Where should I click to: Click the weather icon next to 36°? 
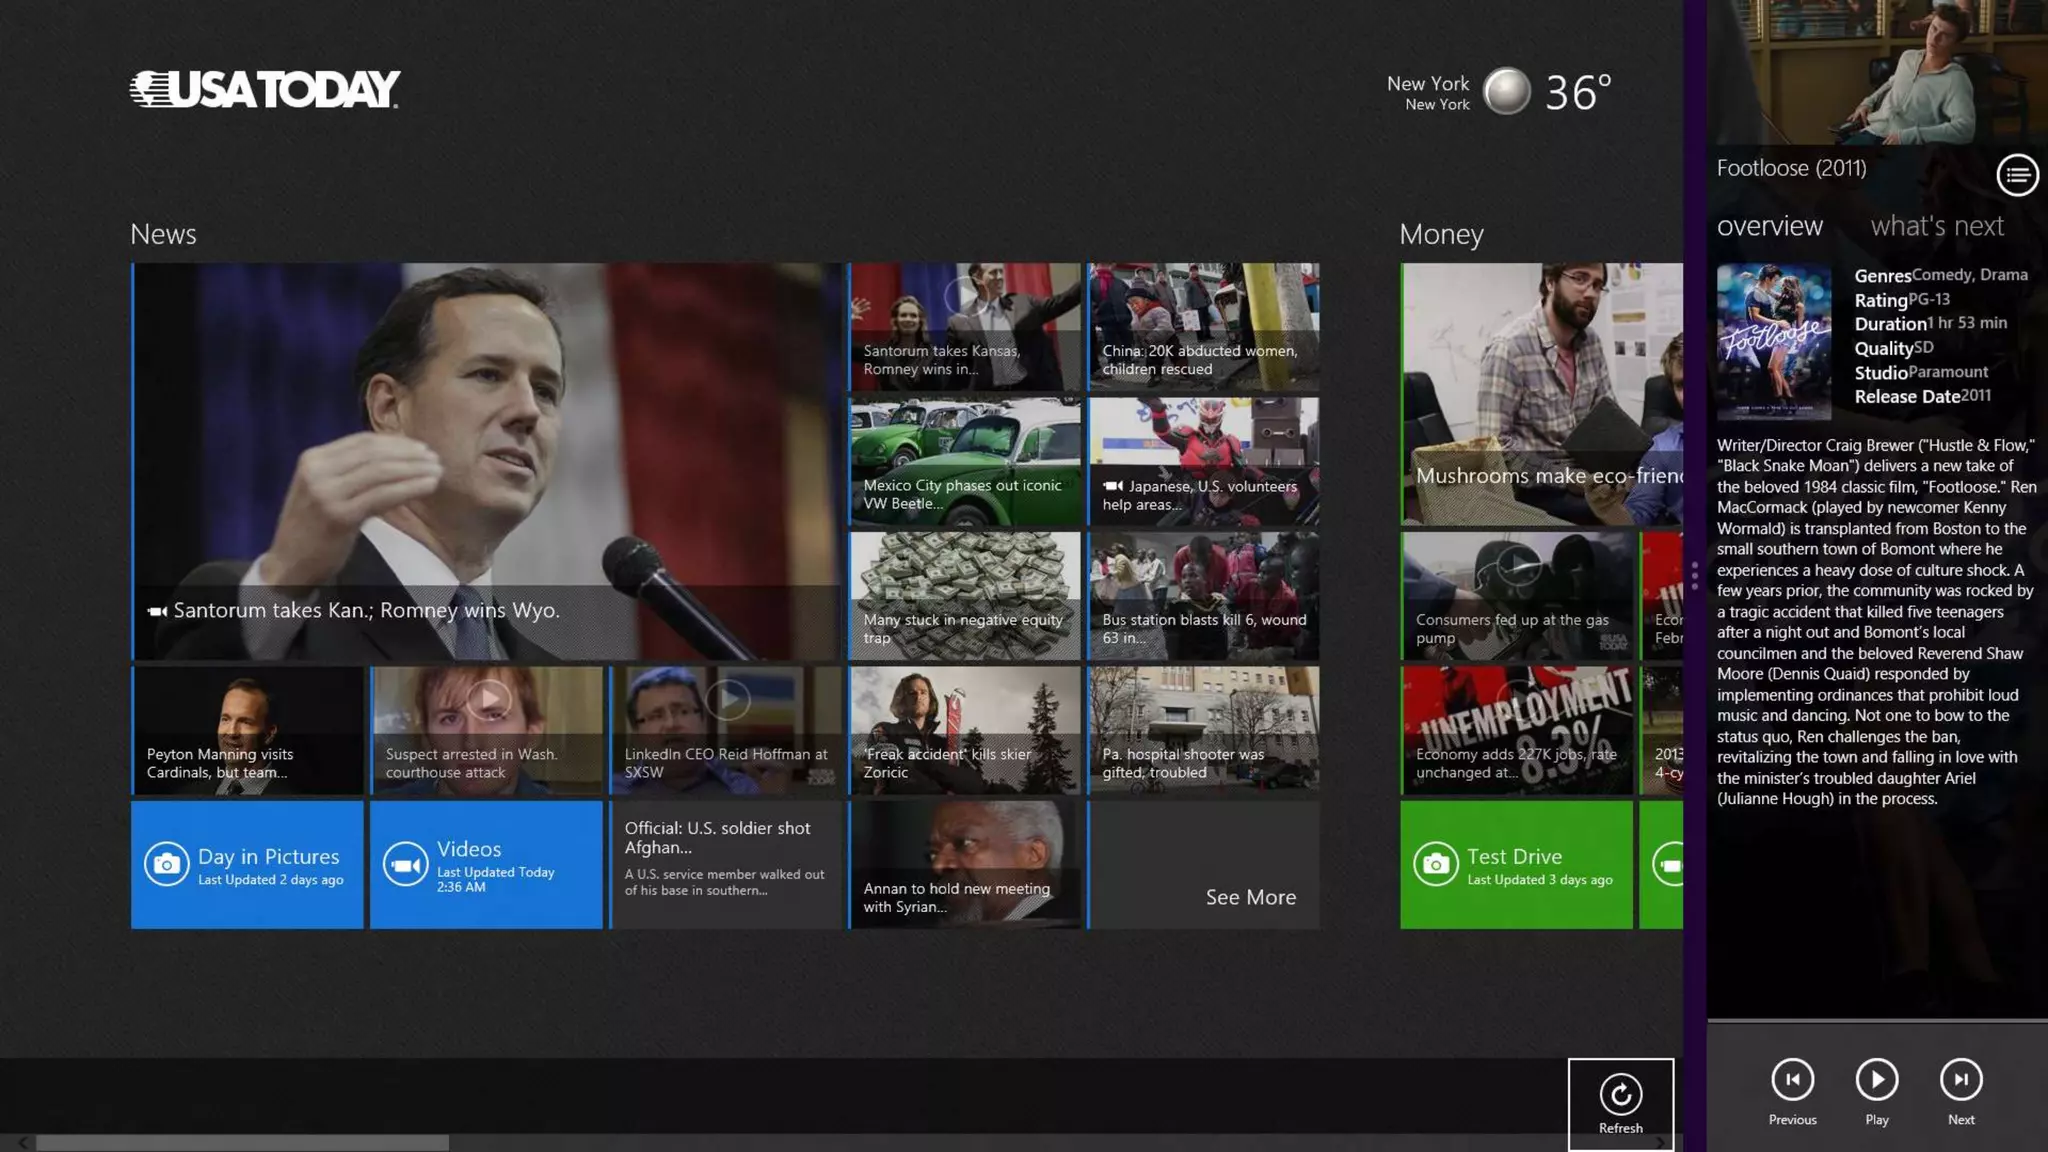(1507, 92)
